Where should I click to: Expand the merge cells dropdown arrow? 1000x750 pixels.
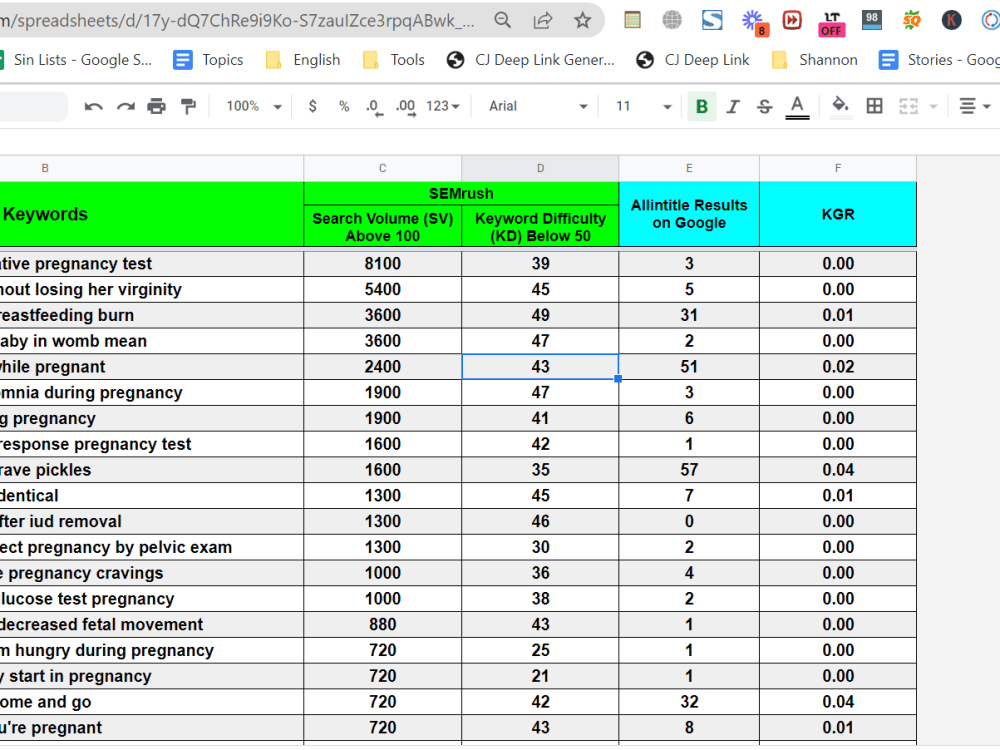click(934, 107)
